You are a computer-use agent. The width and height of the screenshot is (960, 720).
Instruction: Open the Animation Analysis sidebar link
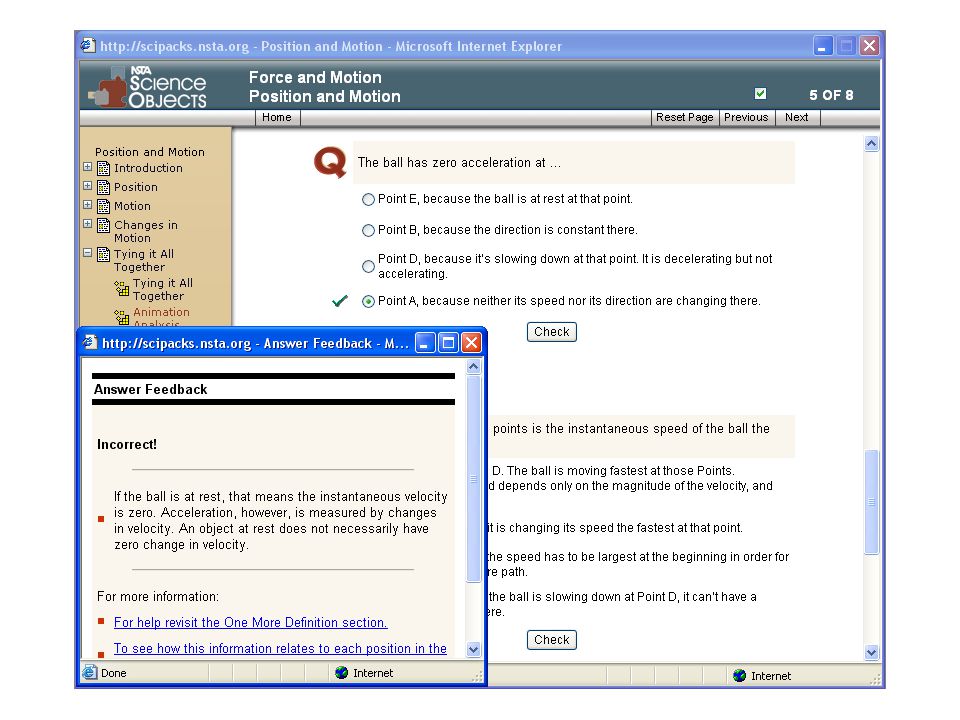click(x=161, y=317)
